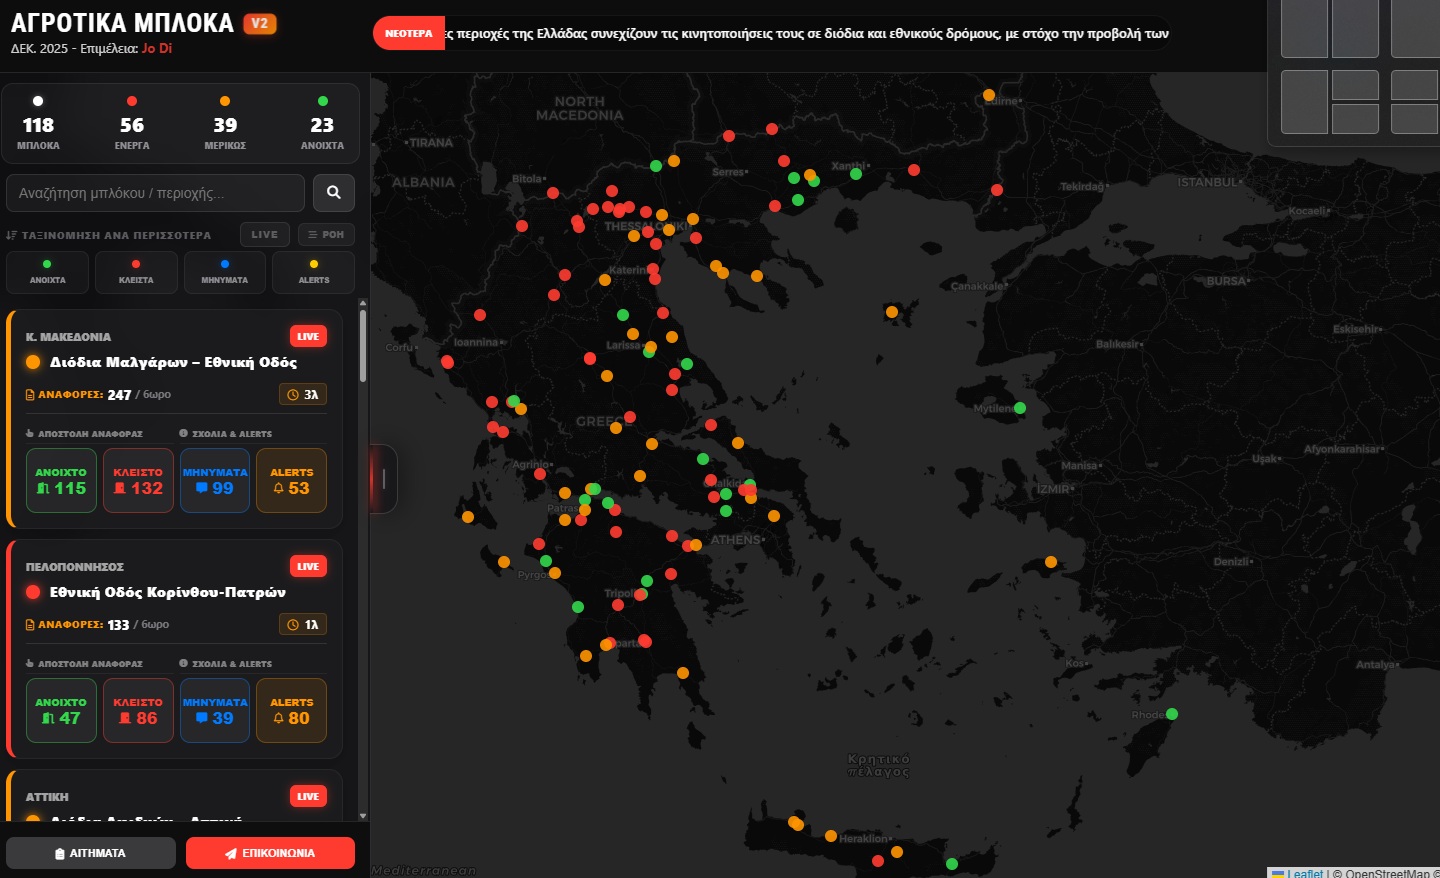Collapse the sidebar using the red handle

tap(382, 478)
